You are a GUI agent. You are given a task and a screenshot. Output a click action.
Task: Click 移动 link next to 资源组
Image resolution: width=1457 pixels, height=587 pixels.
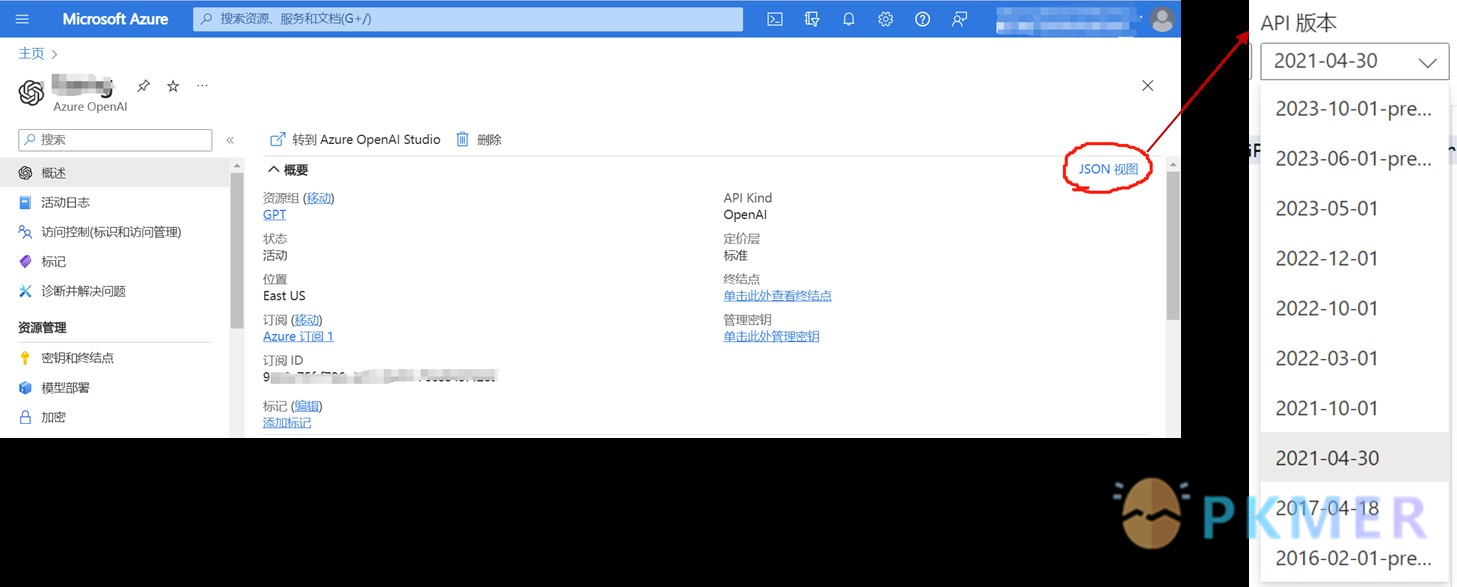318,198
